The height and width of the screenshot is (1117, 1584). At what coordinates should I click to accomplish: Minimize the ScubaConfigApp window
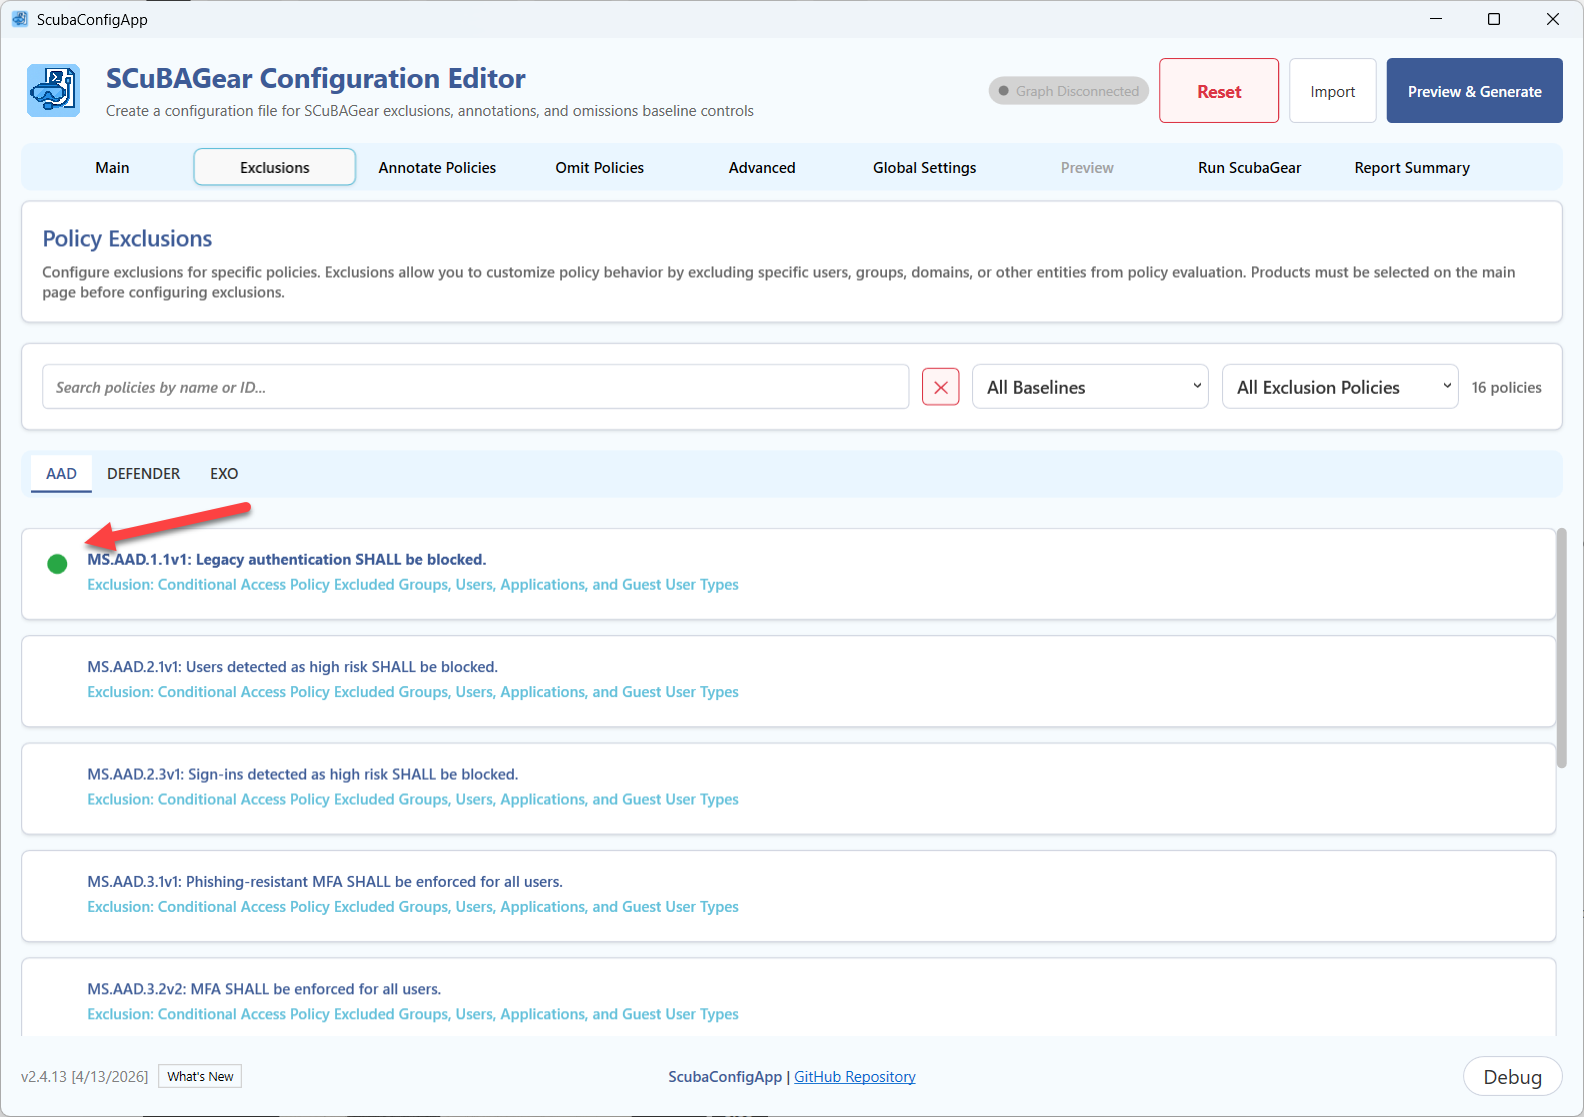pyautogui.click(x=1436, y=19)
